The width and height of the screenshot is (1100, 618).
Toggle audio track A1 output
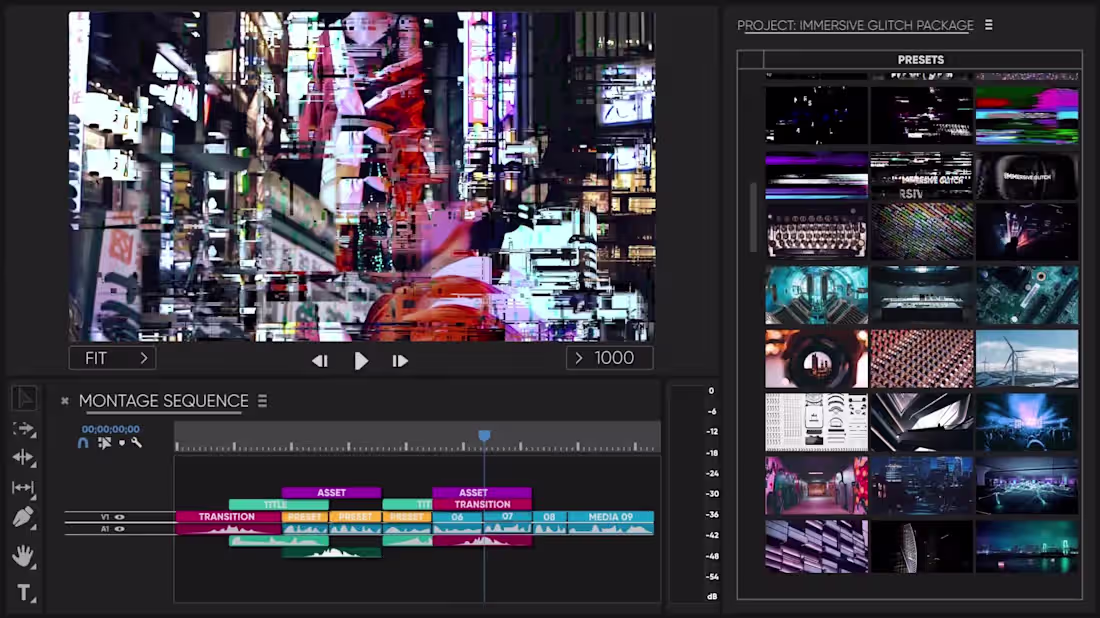119,528
